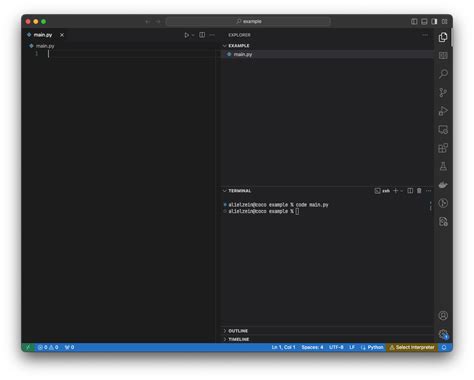Go back with the title bar left arrow
474x380 pixels.
point(148,22)
